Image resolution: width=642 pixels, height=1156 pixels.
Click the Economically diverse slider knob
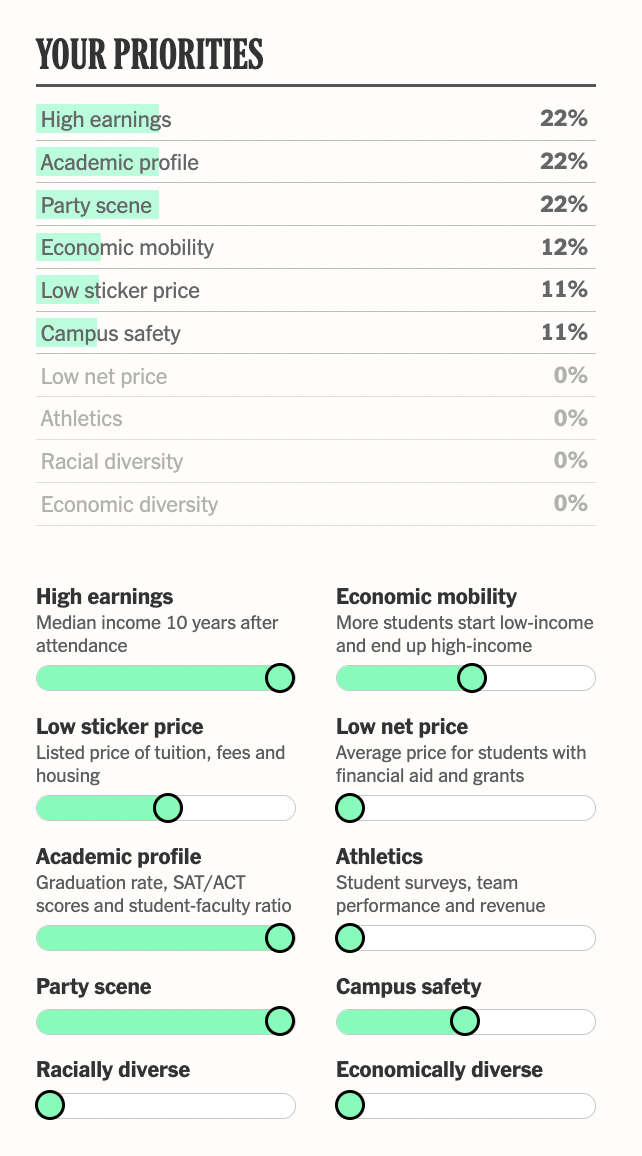(350, 1105)
